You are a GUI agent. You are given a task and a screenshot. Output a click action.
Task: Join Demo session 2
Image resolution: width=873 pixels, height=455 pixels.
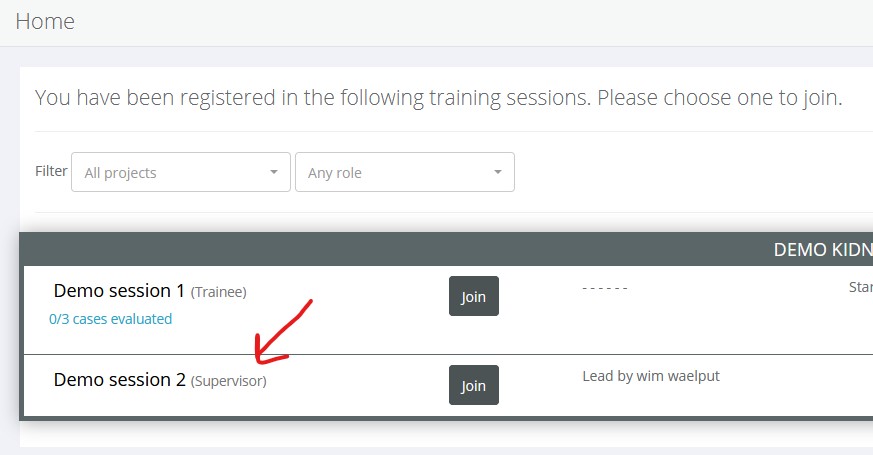[473, 386]
